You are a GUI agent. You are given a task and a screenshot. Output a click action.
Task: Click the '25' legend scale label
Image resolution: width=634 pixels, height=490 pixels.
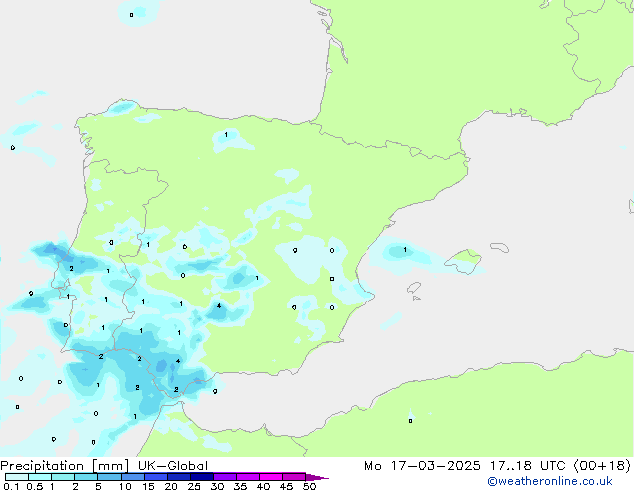coord(194,486)
